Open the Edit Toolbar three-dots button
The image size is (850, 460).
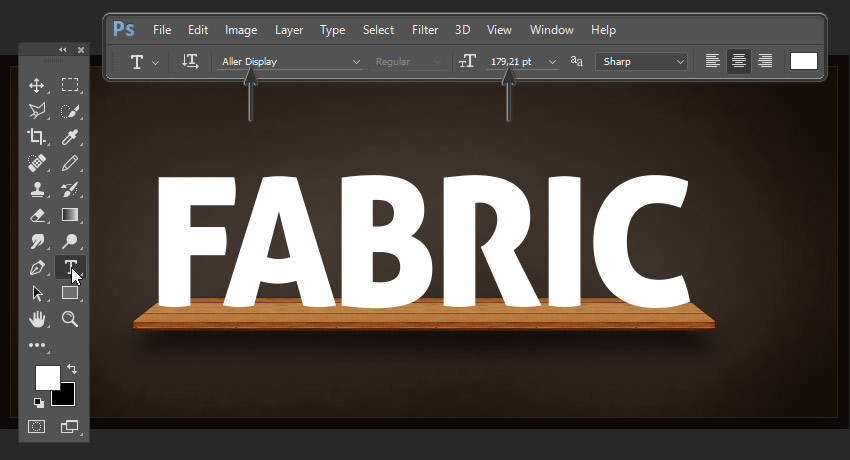(x=37, y=345)
